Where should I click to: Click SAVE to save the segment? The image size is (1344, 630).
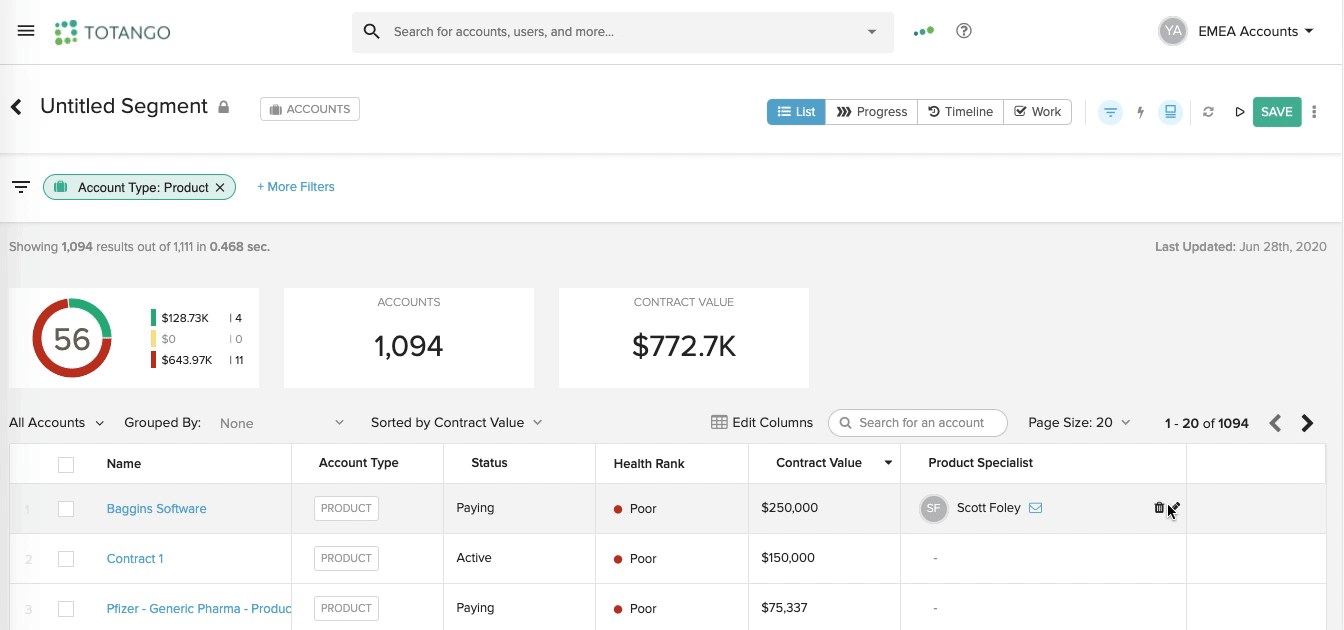pyautogui.click(x=1276, y=111)
